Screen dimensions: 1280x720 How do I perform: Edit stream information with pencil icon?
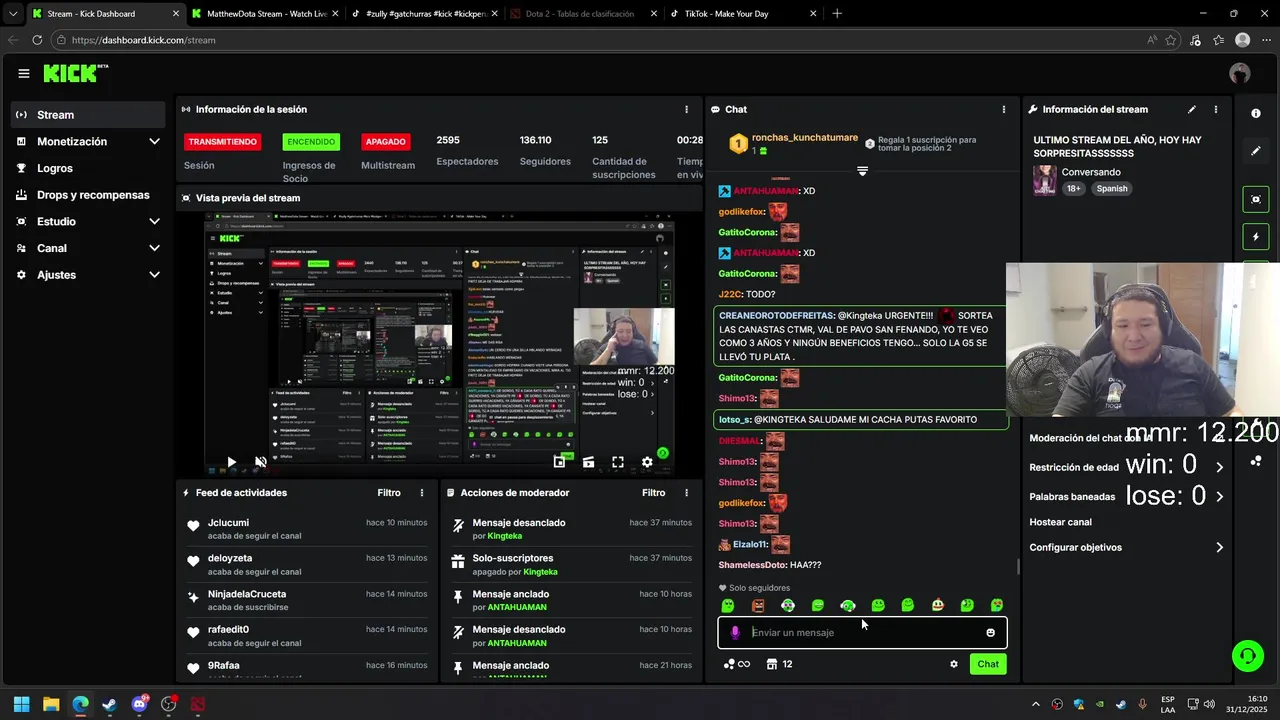point(1192,109)
